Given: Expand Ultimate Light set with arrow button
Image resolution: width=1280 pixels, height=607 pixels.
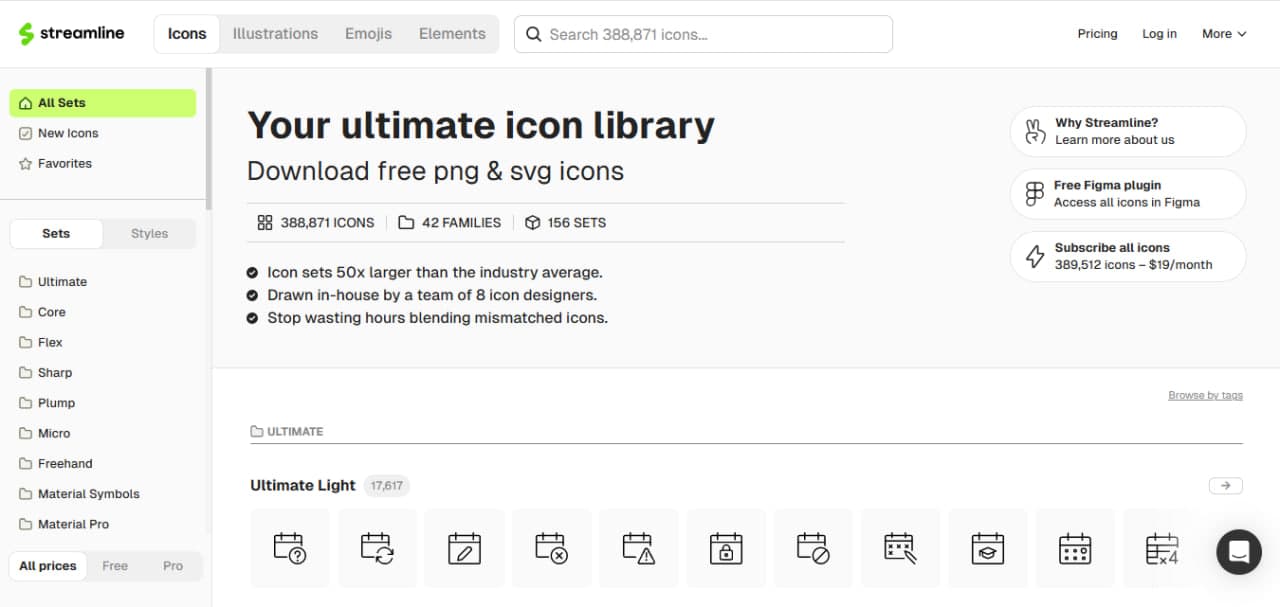Looking at the screenshot, I should click(1226, 486).
